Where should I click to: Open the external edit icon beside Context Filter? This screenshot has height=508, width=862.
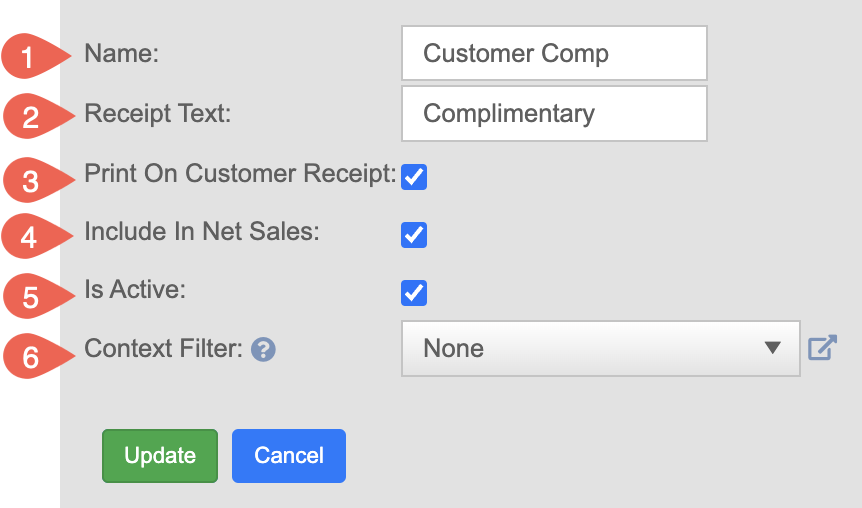pyautogui.click(x=822, y=347)
